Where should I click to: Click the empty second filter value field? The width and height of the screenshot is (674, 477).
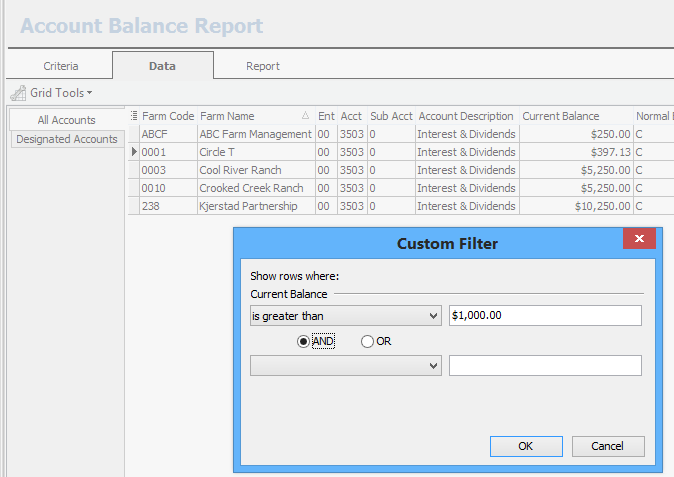click(545, 366)
